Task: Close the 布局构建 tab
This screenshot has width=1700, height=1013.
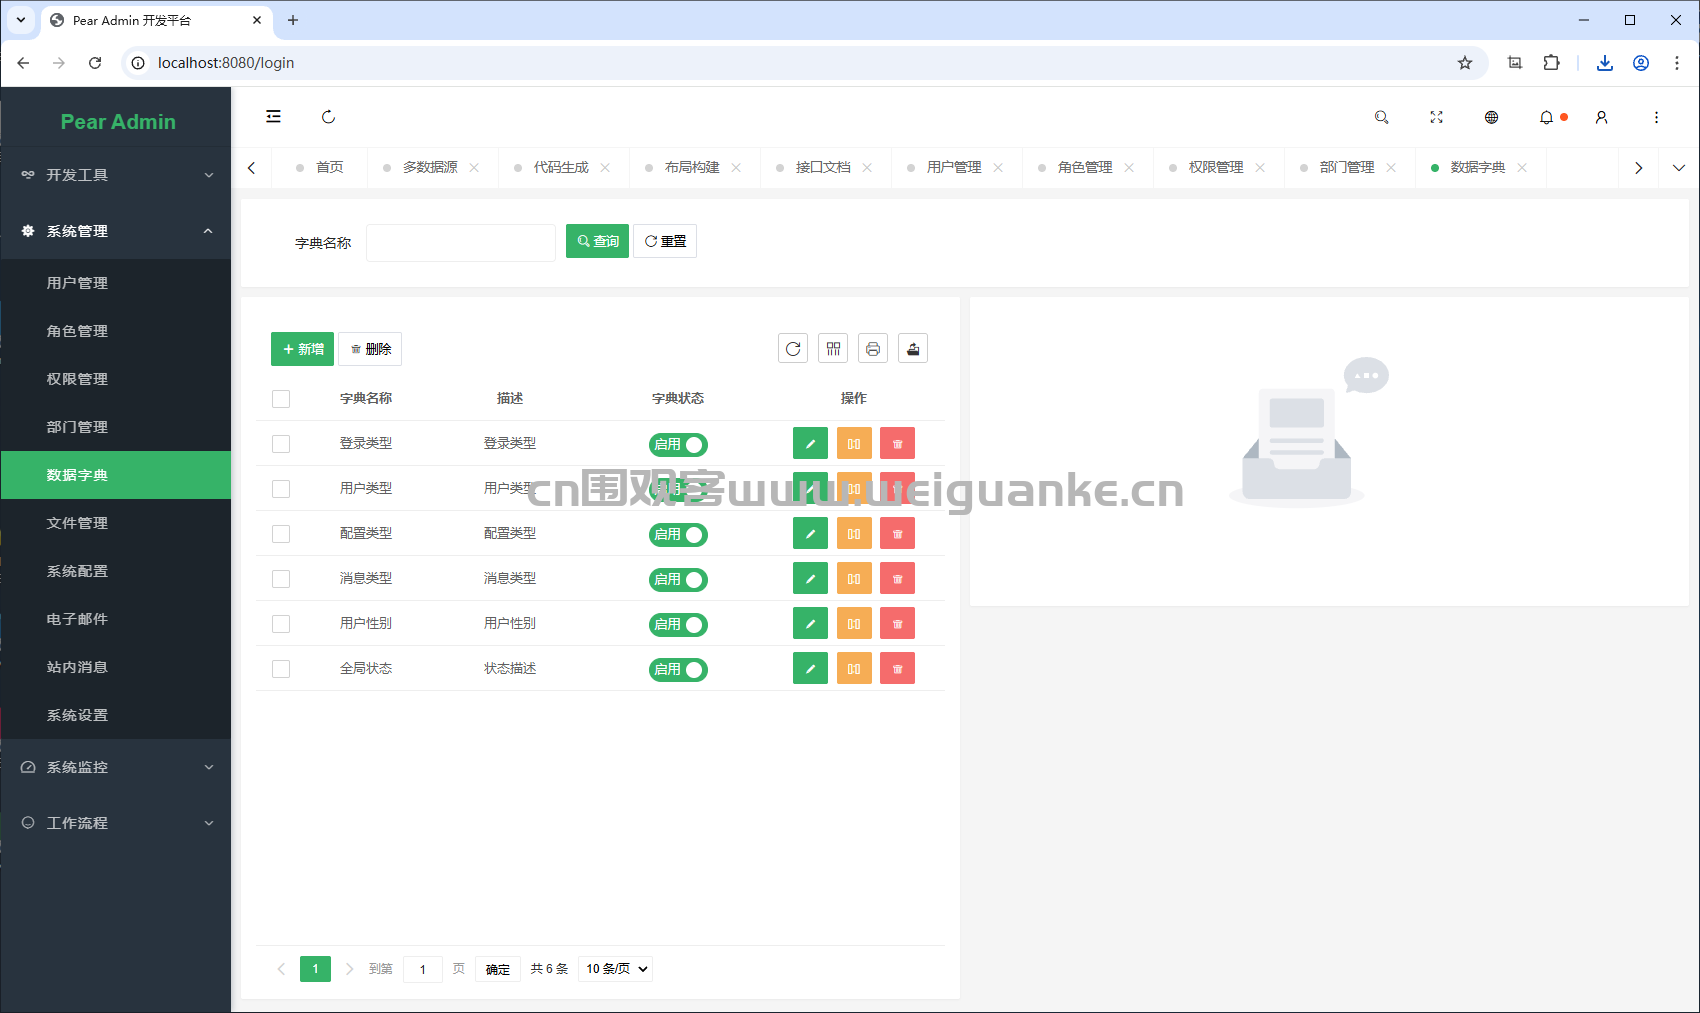Action: 736,167
